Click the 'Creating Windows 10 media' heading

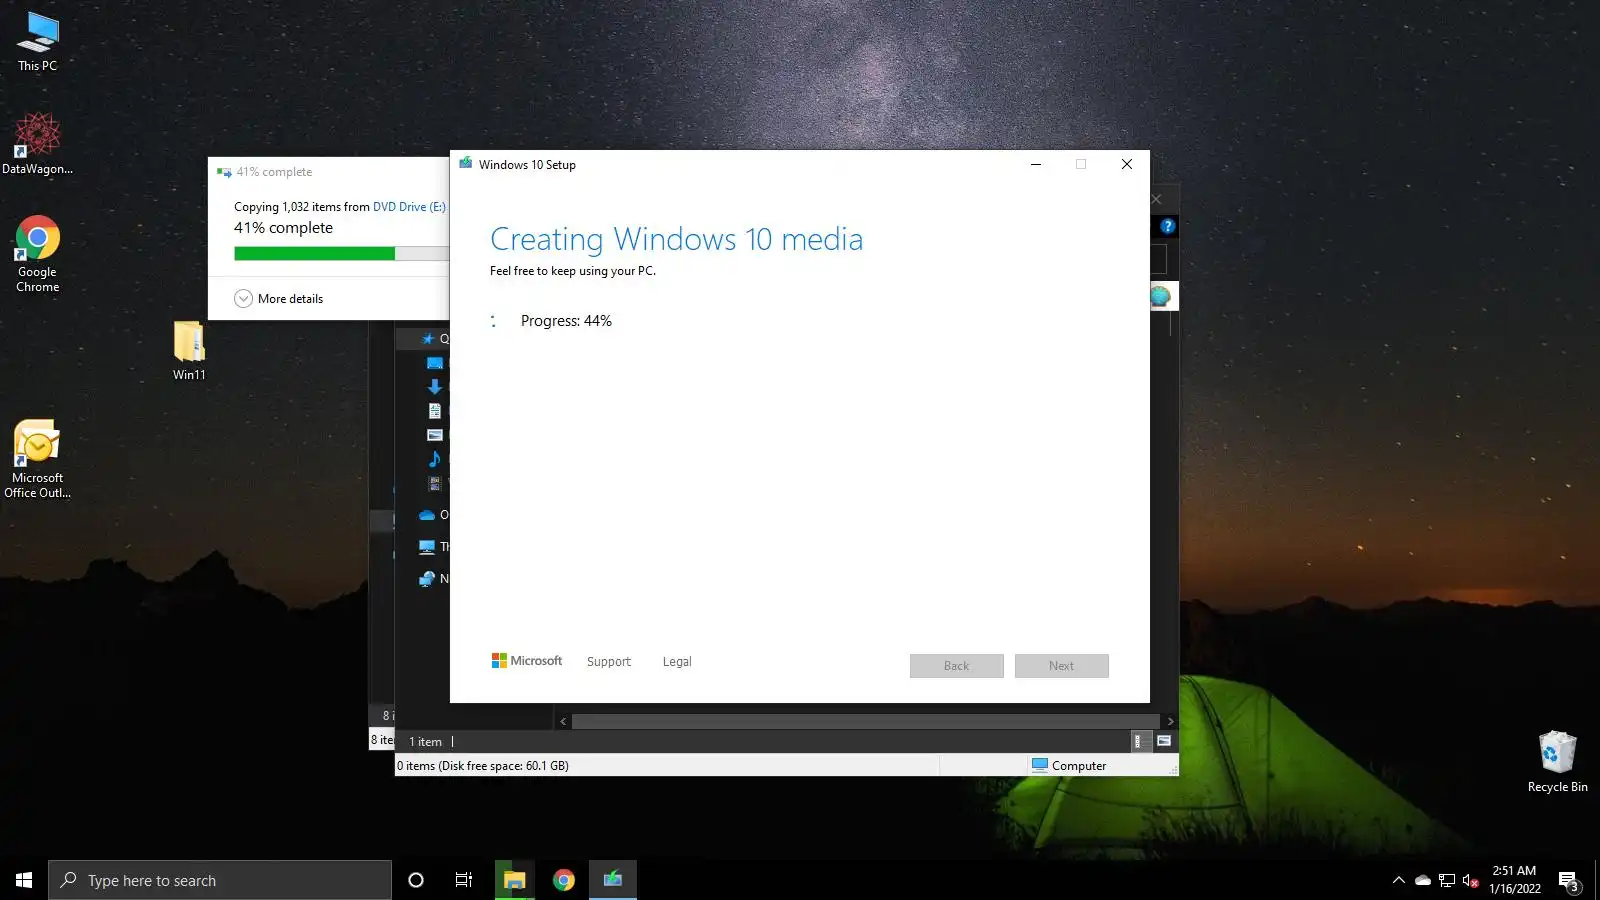676,239
